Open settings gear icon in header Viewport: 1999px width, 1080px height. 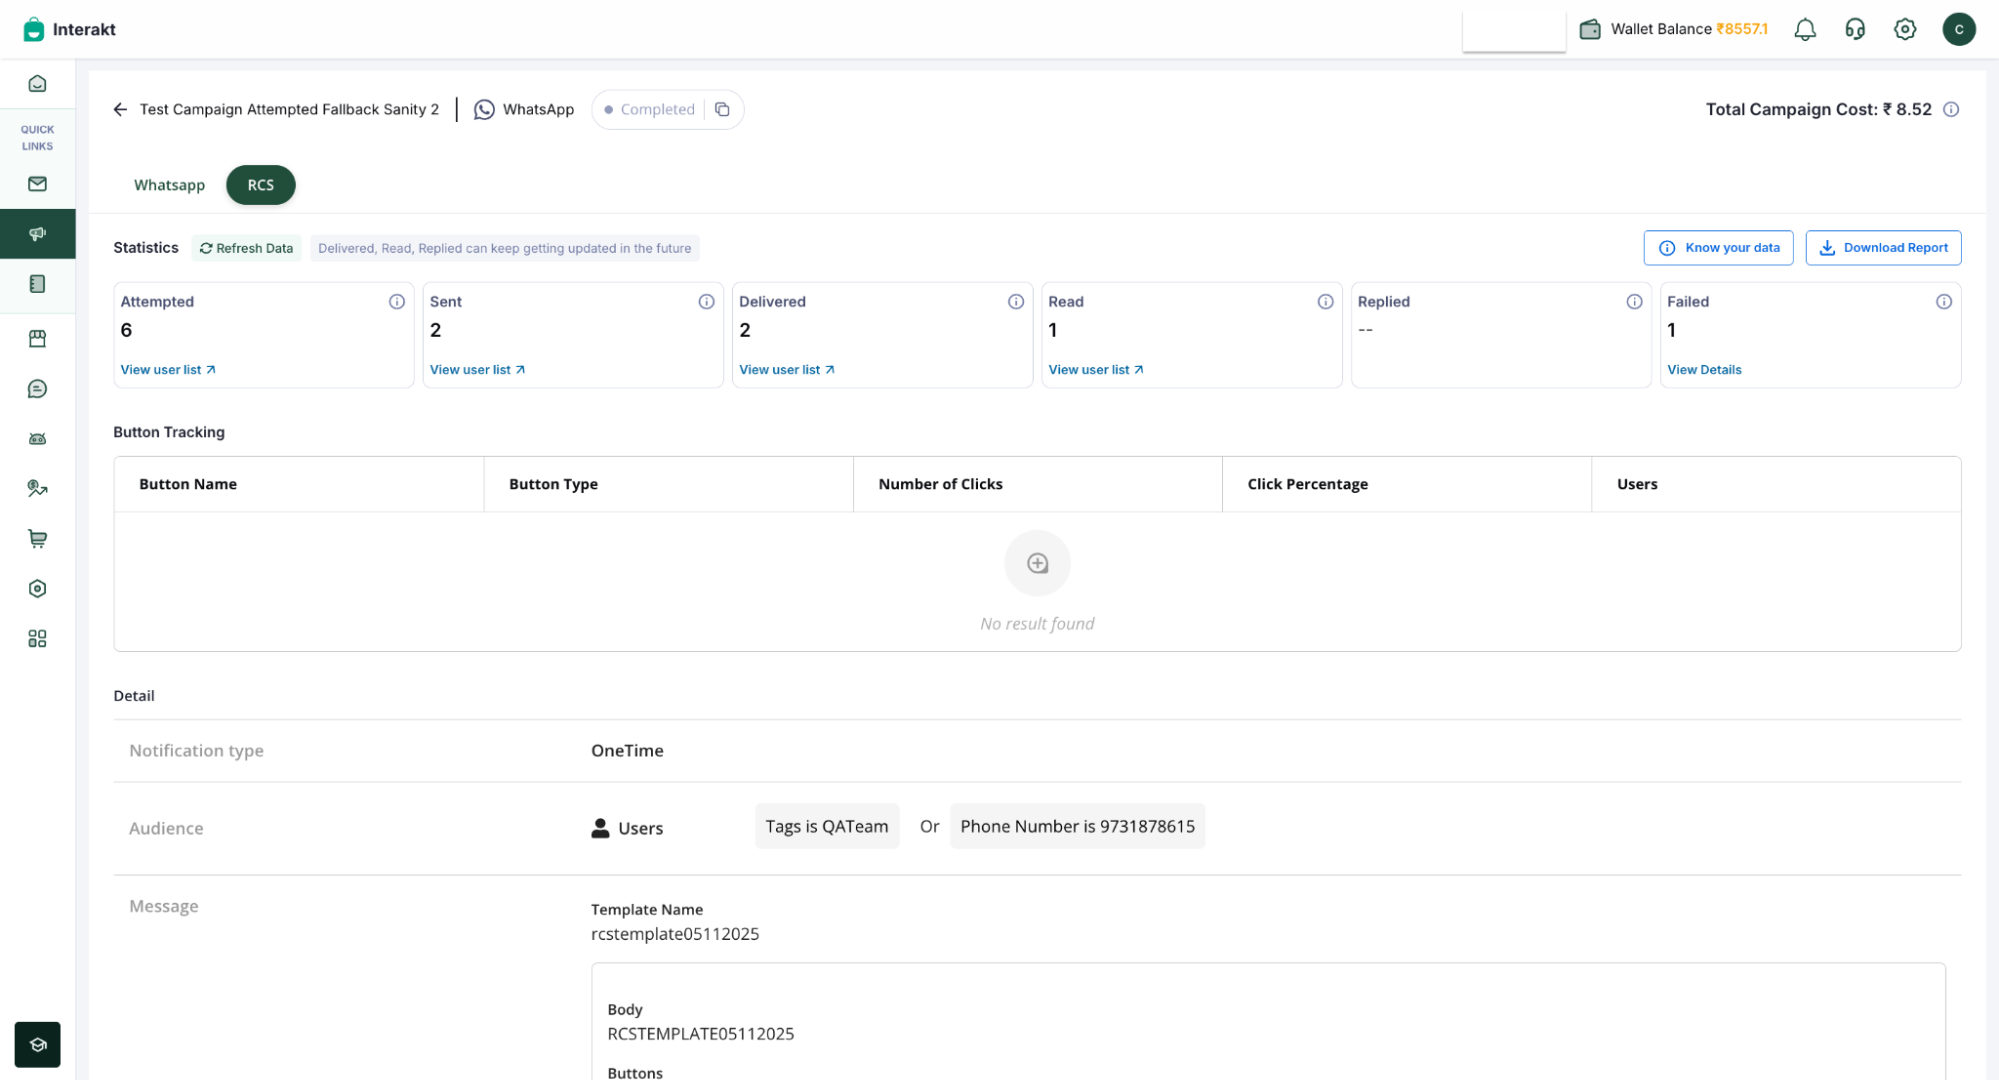click(1904, 29)
